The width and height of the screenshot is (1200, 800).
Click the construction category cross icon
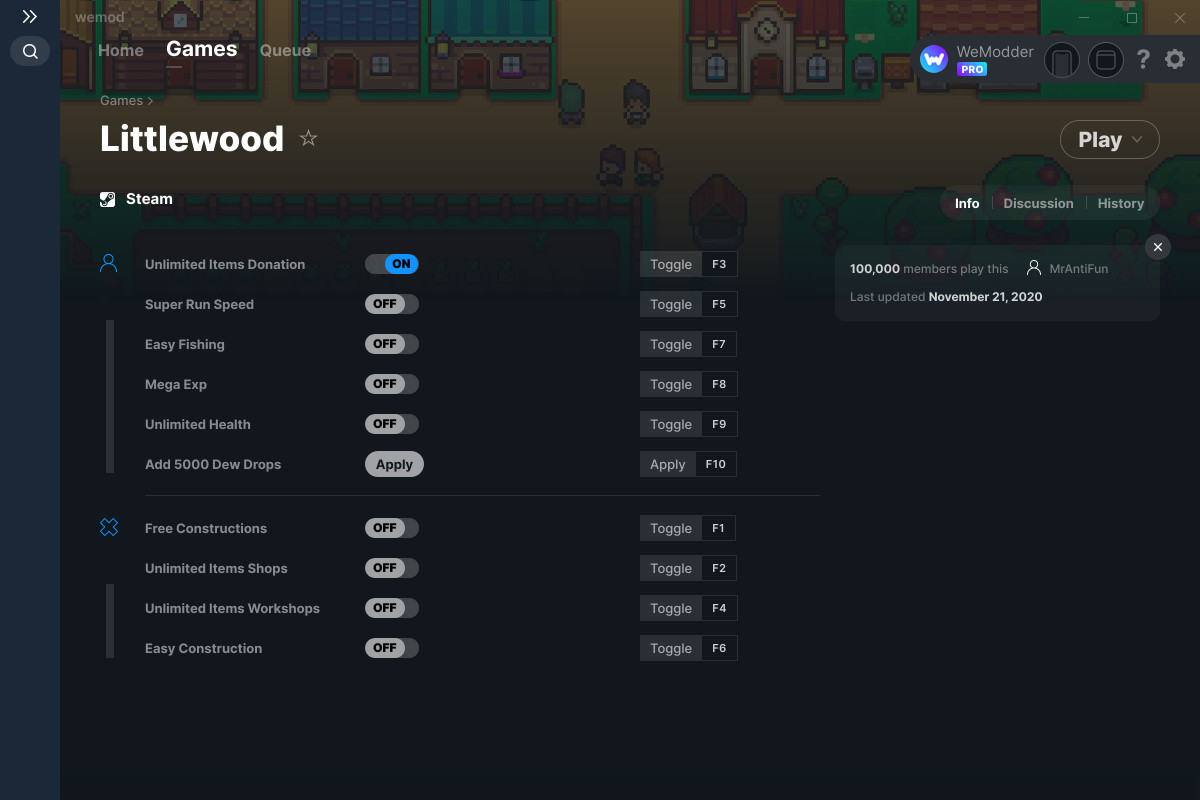pyautogui.click(x=109, y=527)
